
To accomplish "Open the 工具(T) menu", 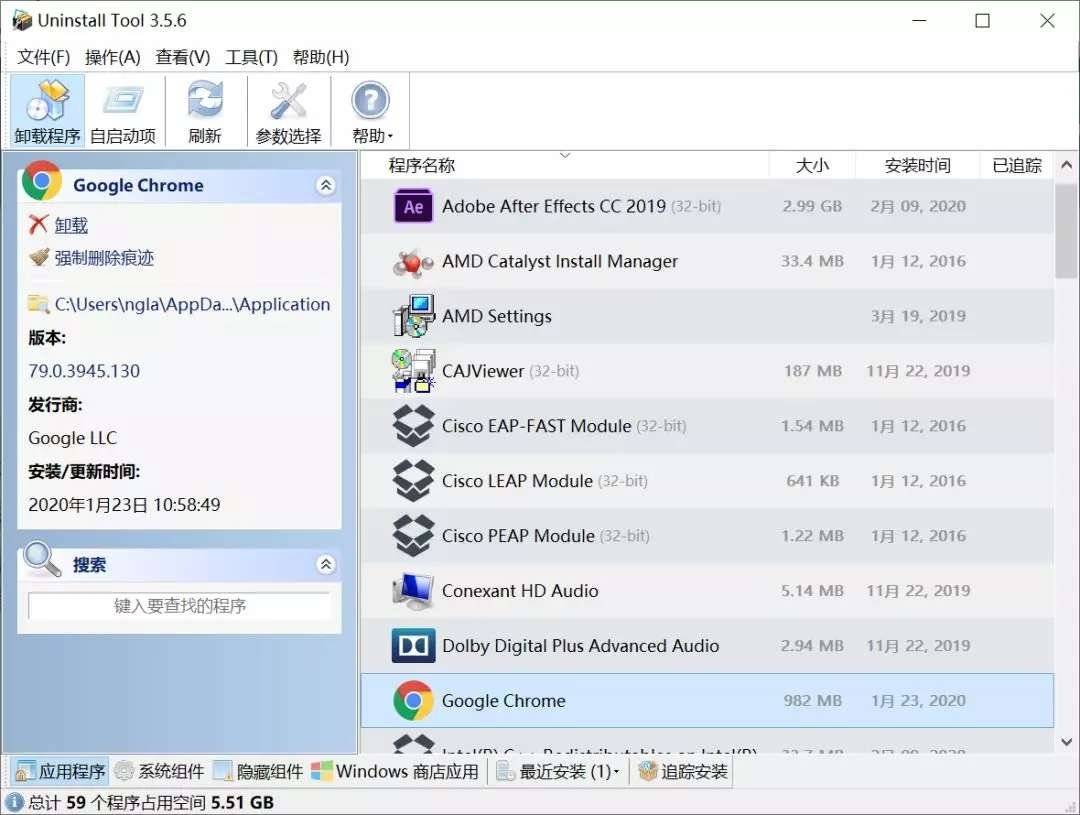I will click(x=251, y=57).
